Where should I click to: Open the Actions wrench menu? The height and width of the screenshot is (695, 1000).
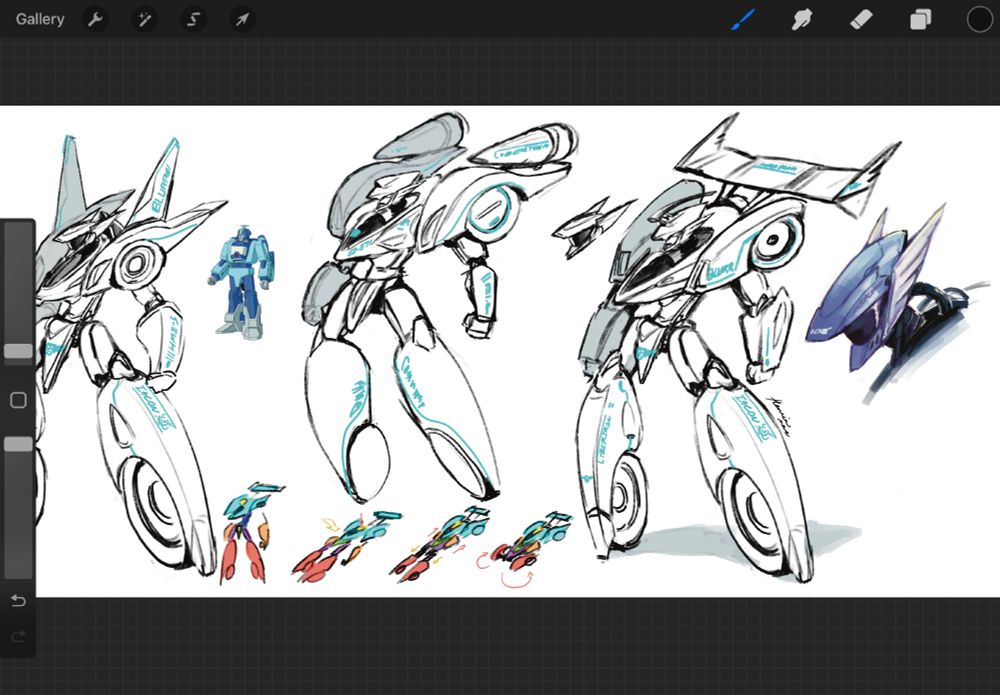(95, 20)
